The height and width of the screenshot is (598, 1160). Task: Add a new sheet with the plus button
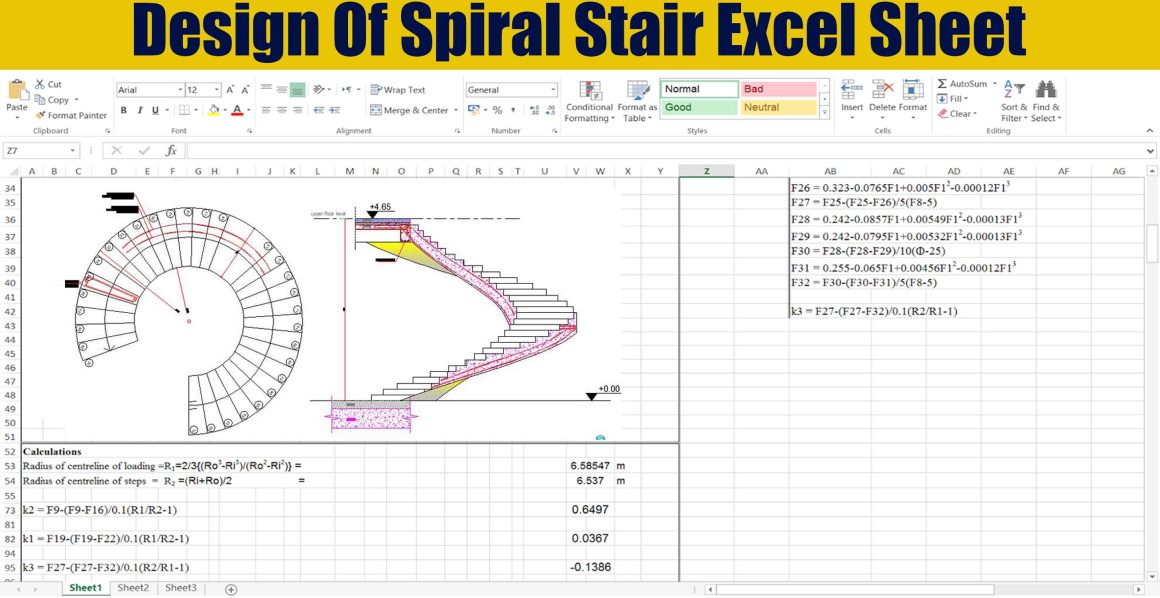pyautogui.click(x=229, y=588)
